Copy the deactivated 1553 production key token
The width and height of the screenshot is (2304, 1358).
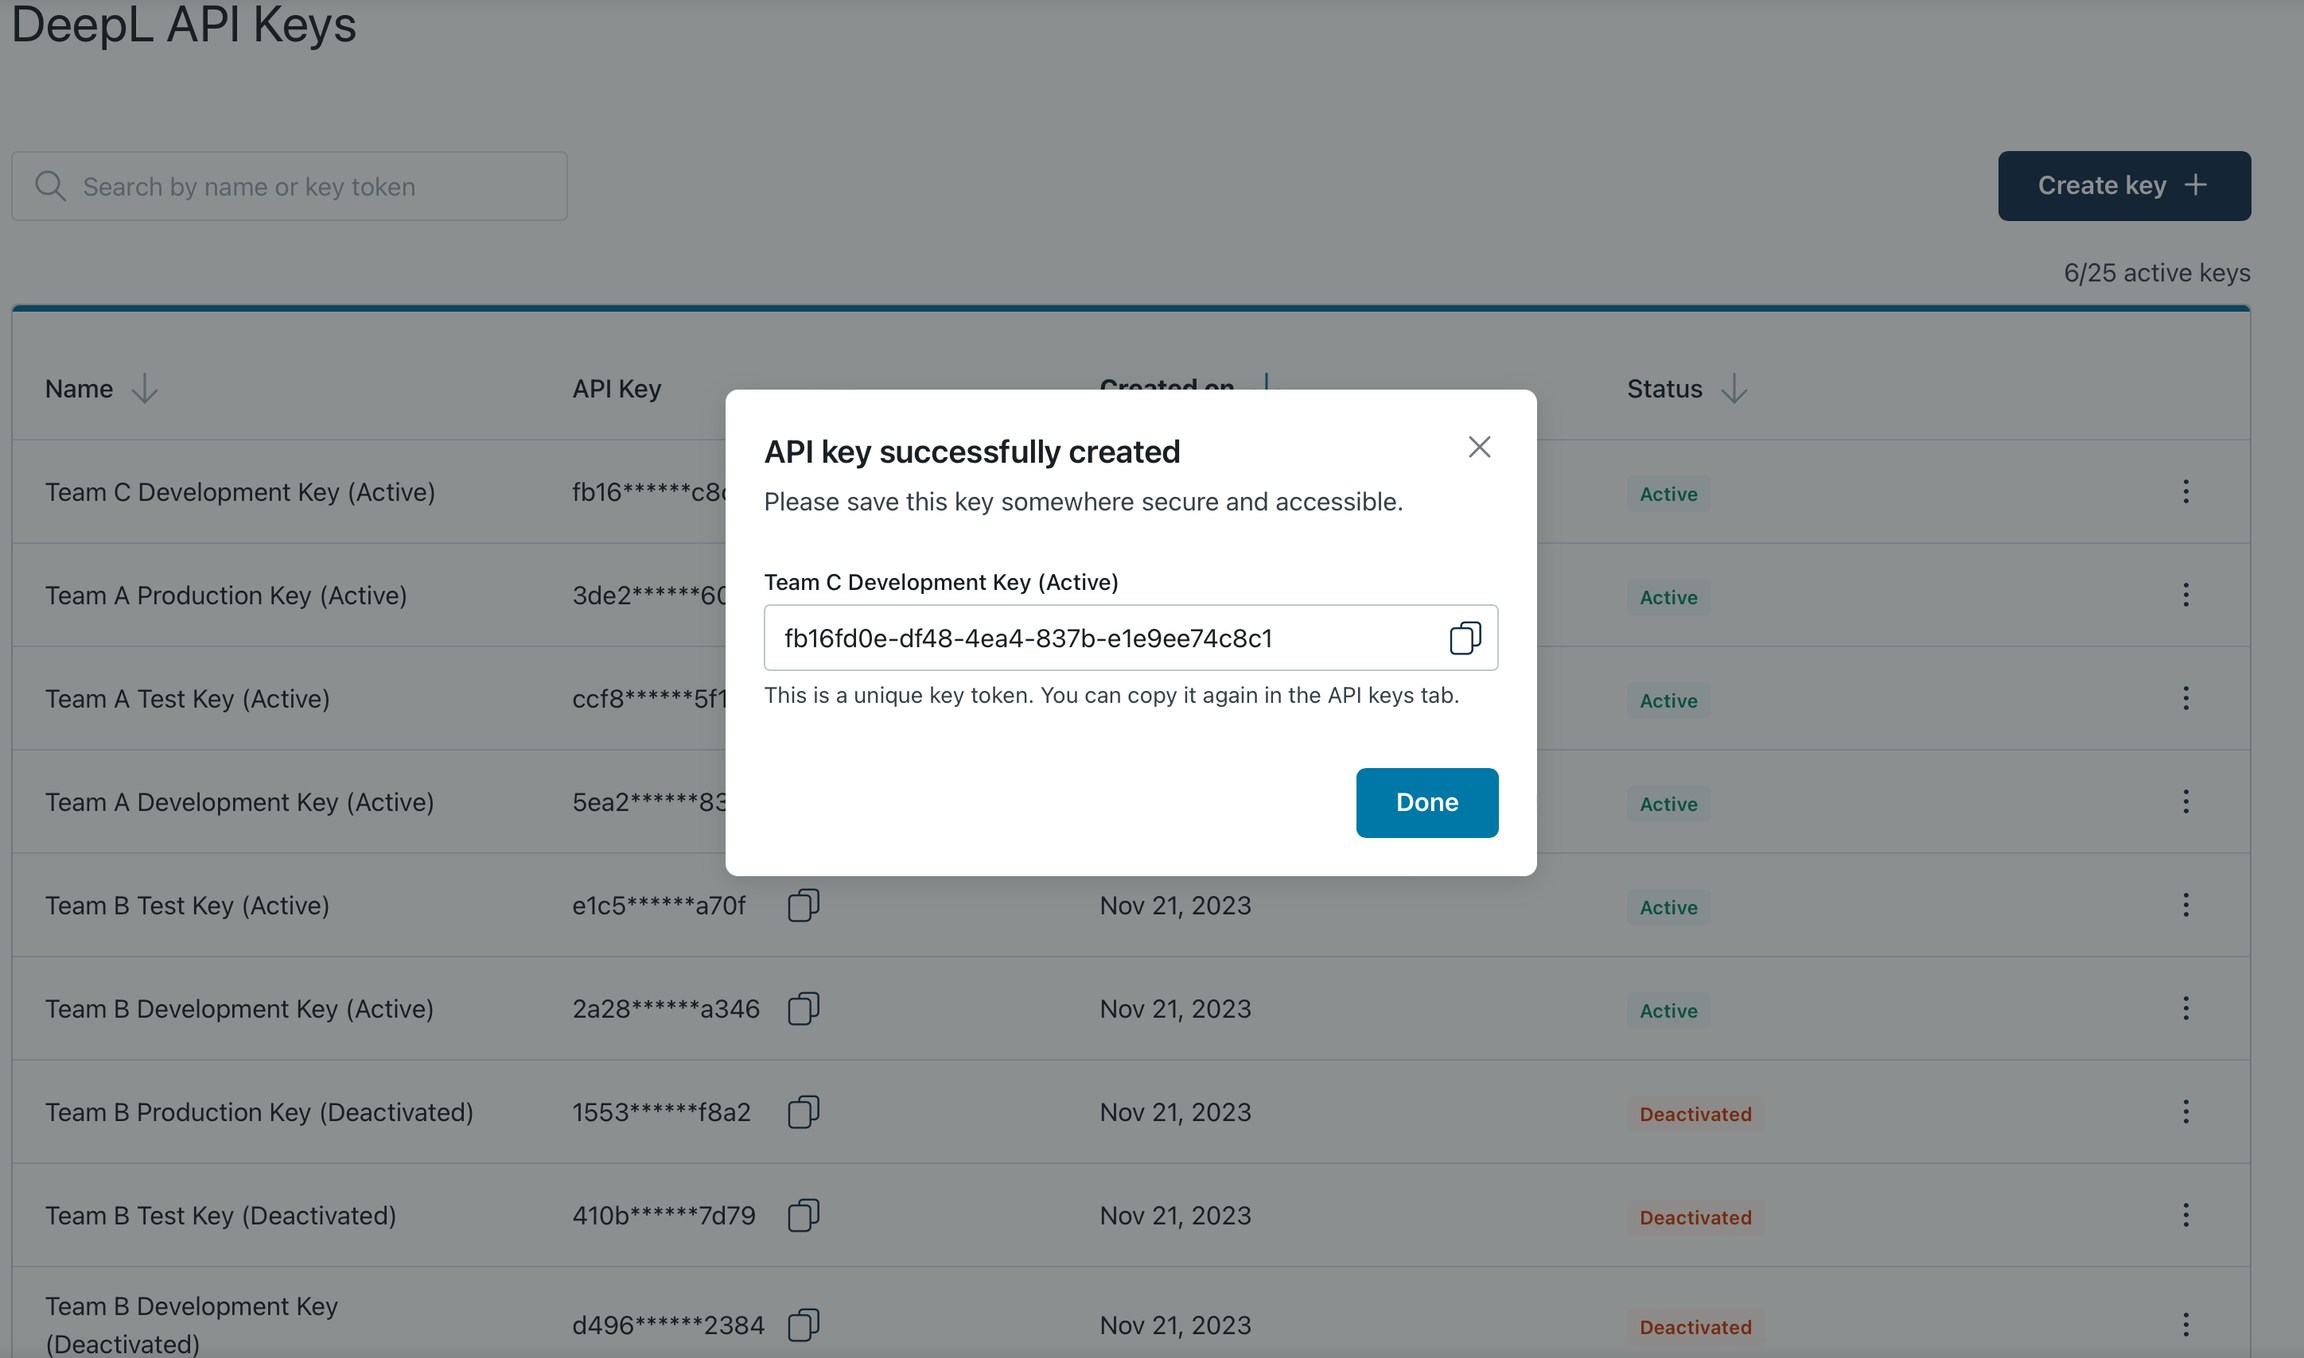pyautogui.click(x=803, y=1112)
